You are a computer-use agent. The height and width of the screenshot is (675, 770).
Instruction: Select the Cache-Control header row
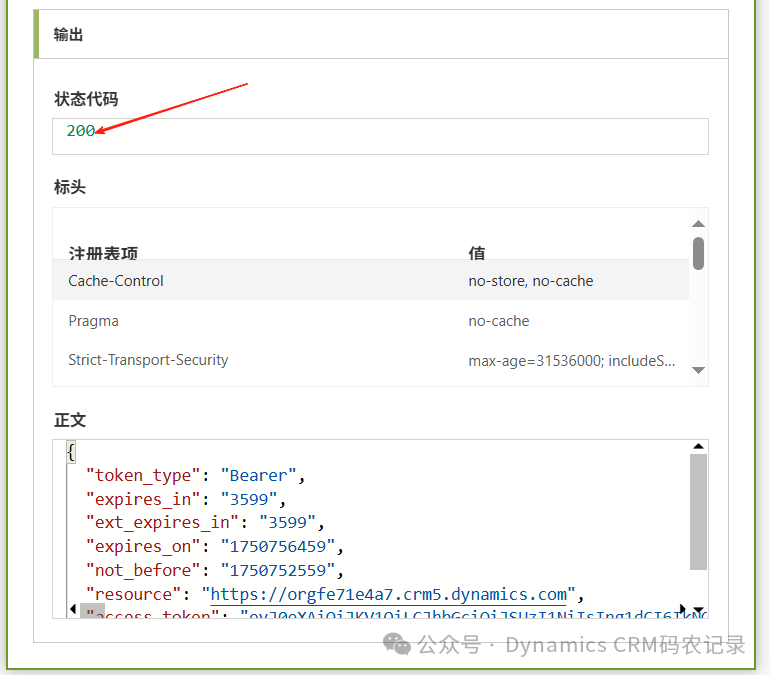[x=371, y=280]
